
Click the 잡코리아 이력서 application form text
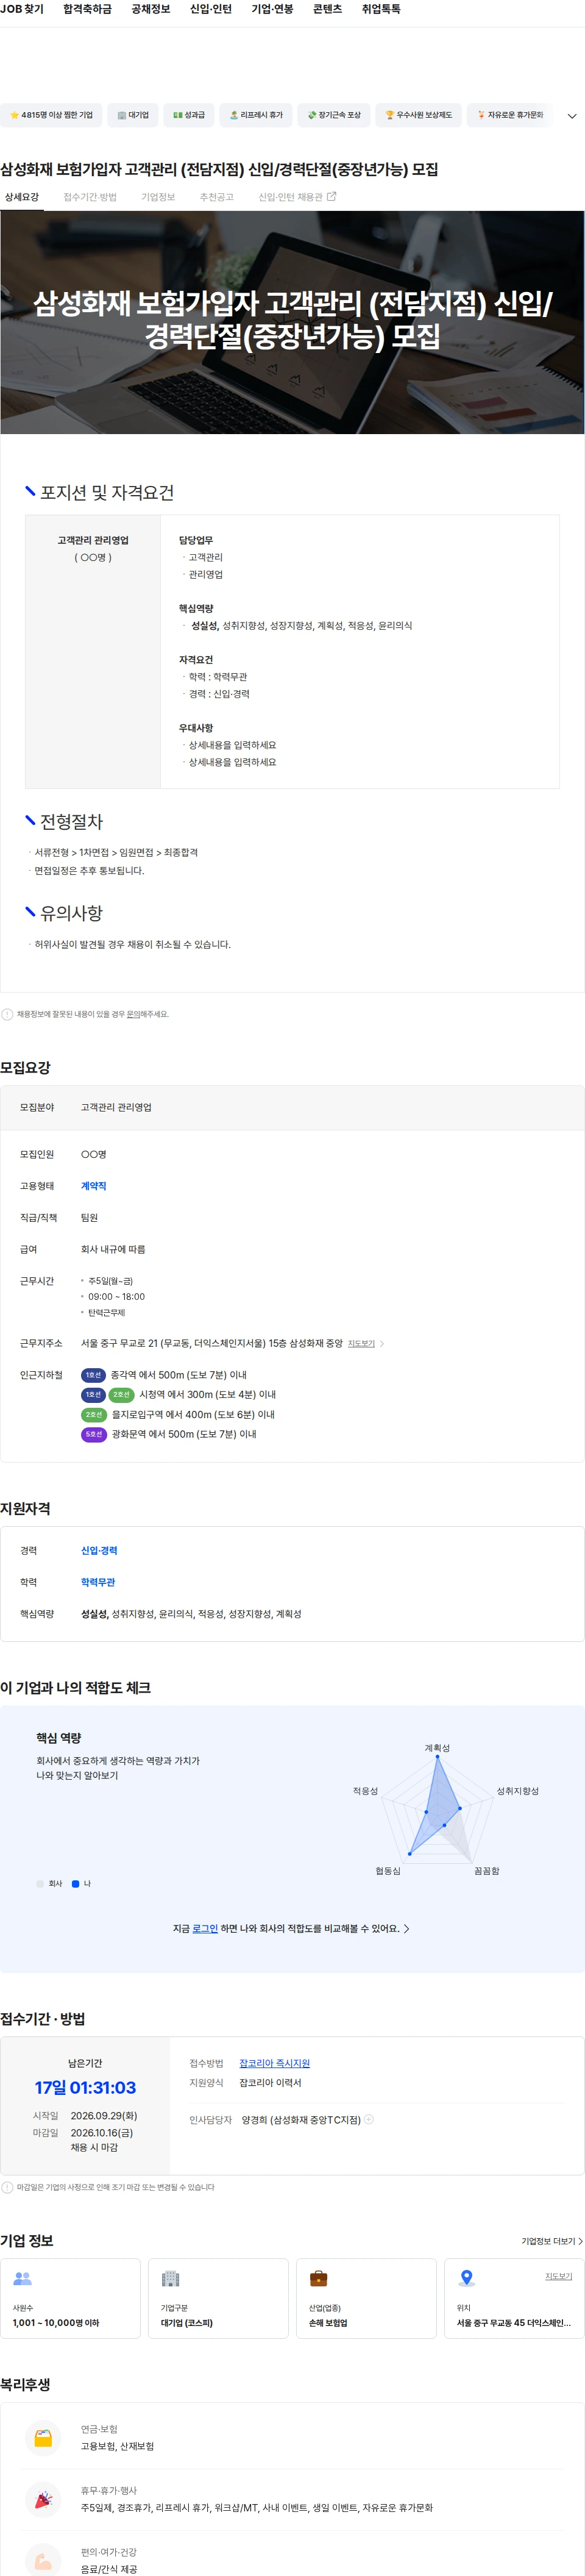[270, 2082]
